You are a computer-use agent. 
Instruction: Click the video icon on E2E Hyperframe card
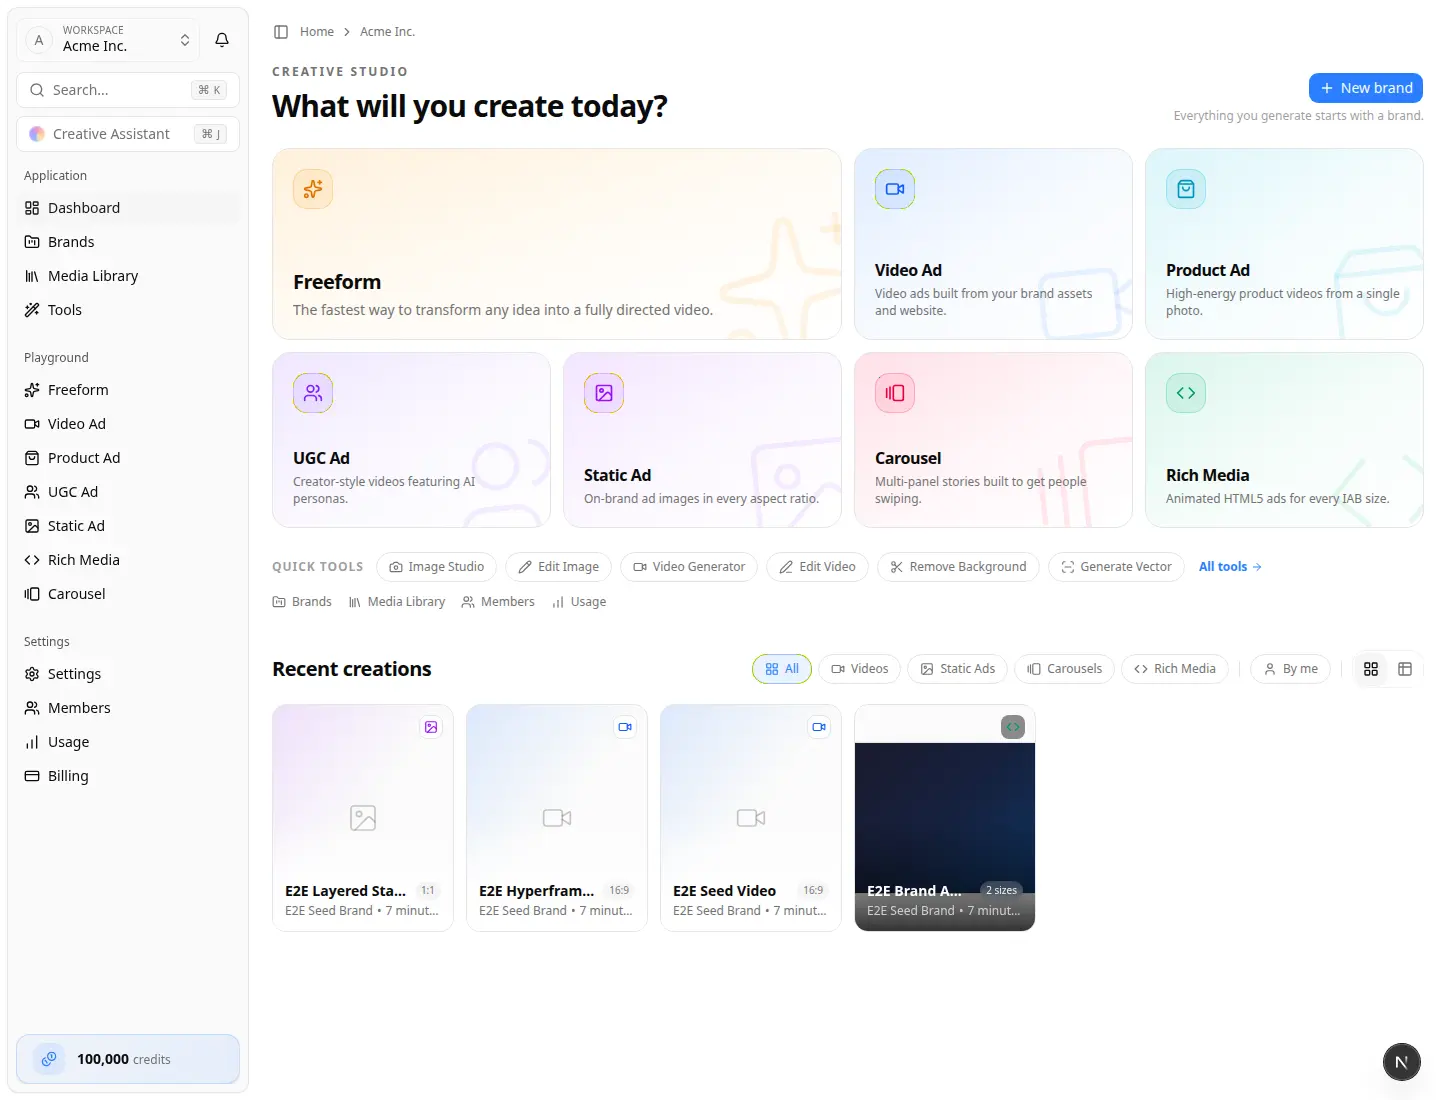click(625, 727)
